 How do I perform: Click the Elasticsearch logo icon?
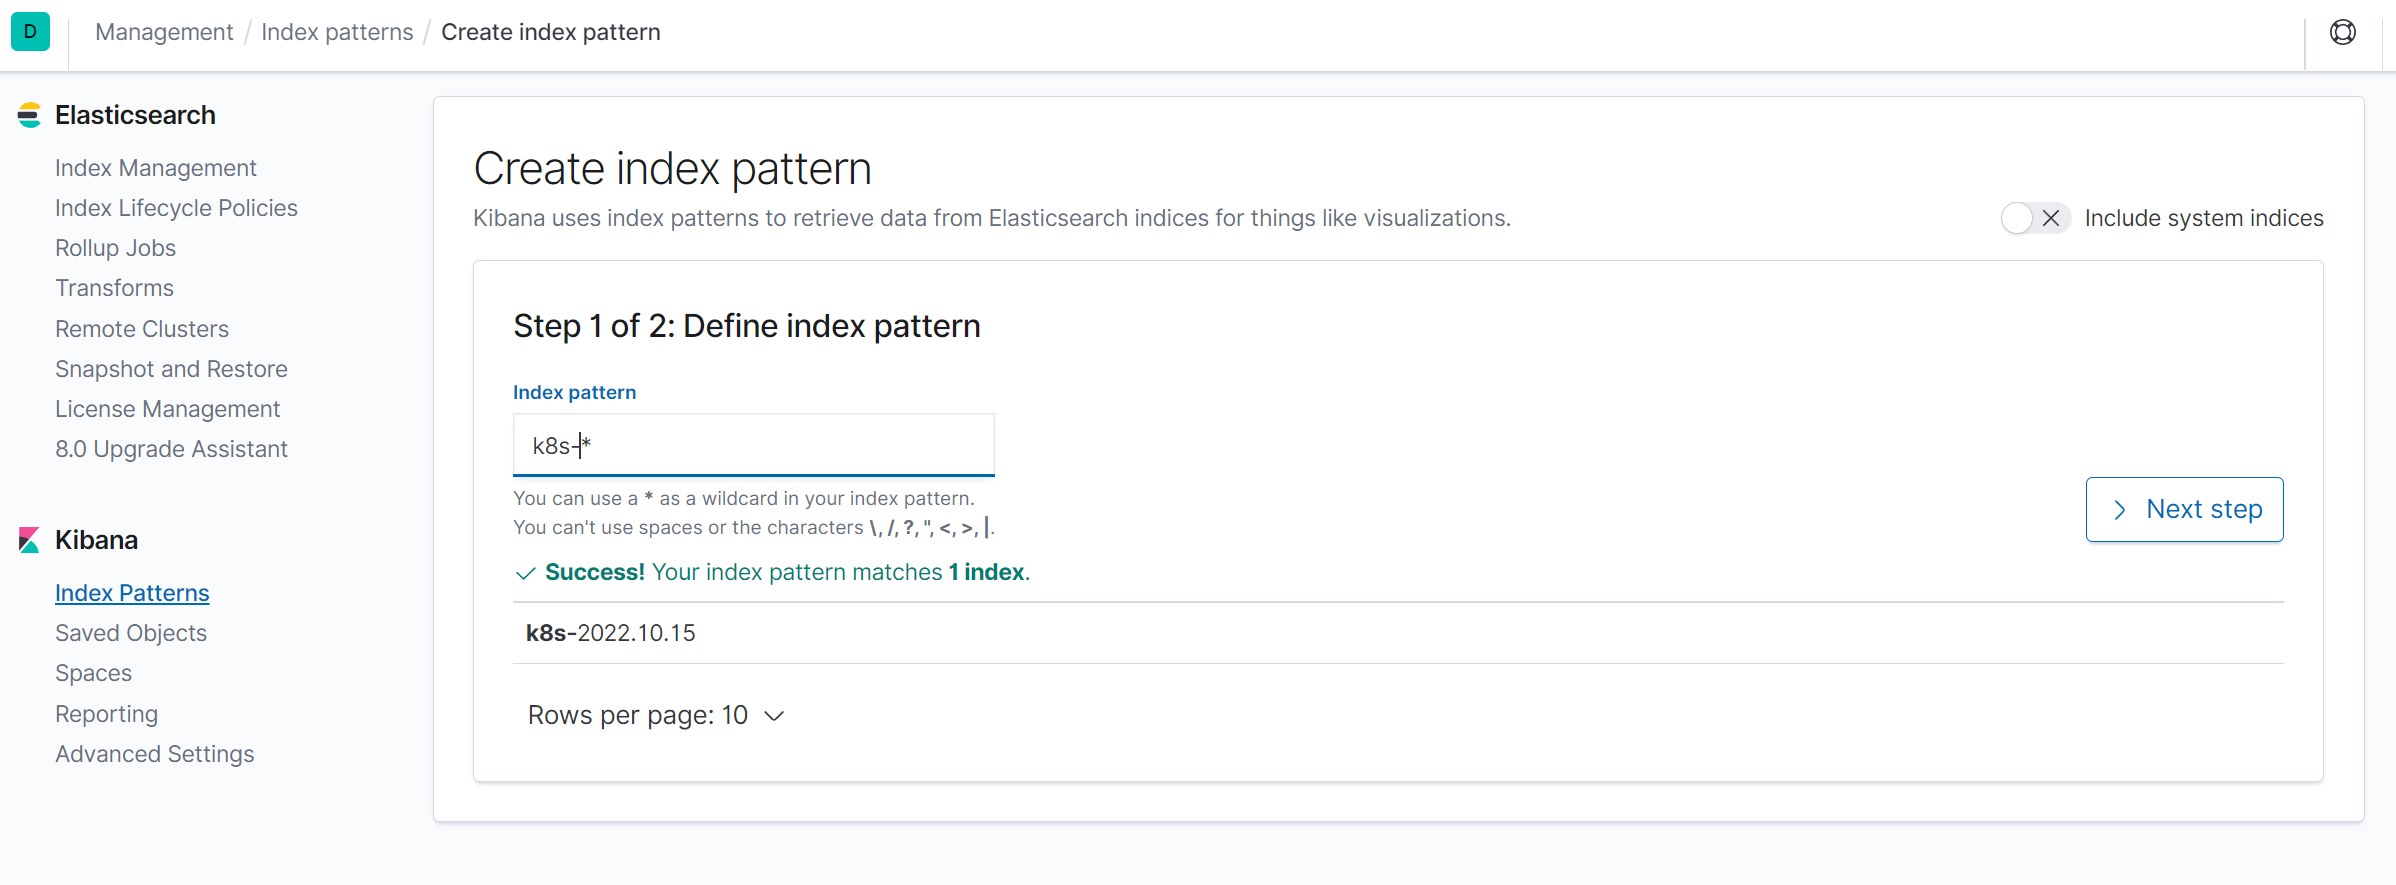29,116
